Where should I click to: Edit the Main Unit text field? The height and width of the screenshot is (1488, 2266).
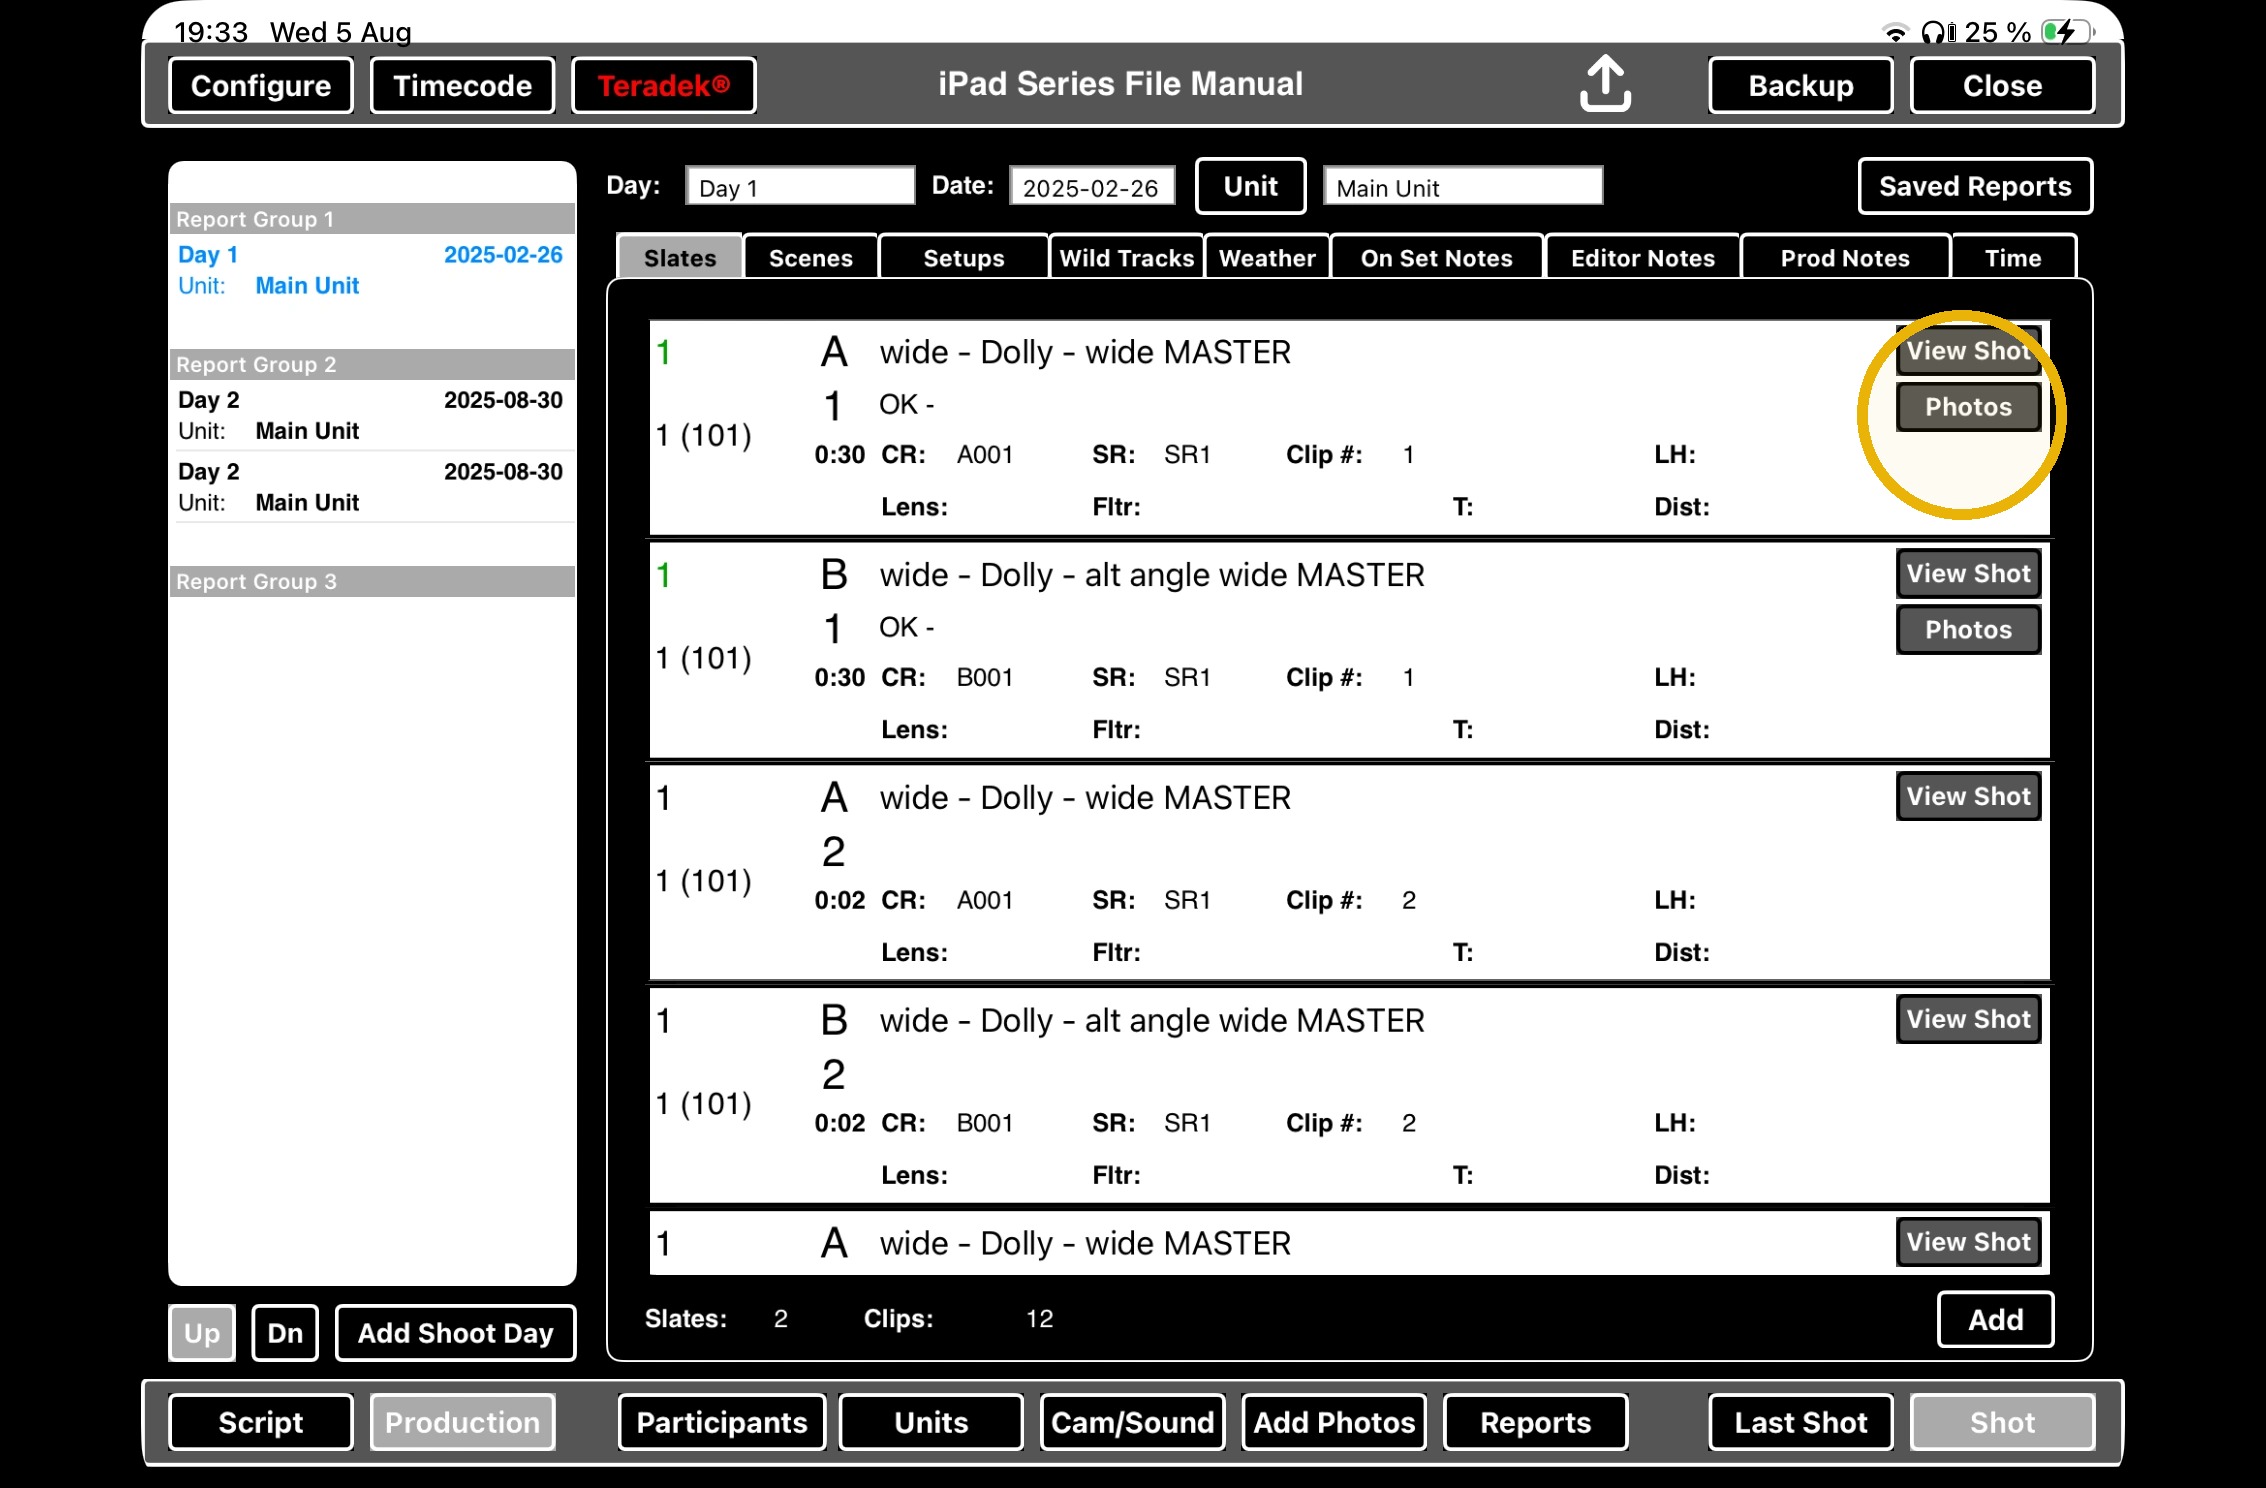click(1463, 187)
